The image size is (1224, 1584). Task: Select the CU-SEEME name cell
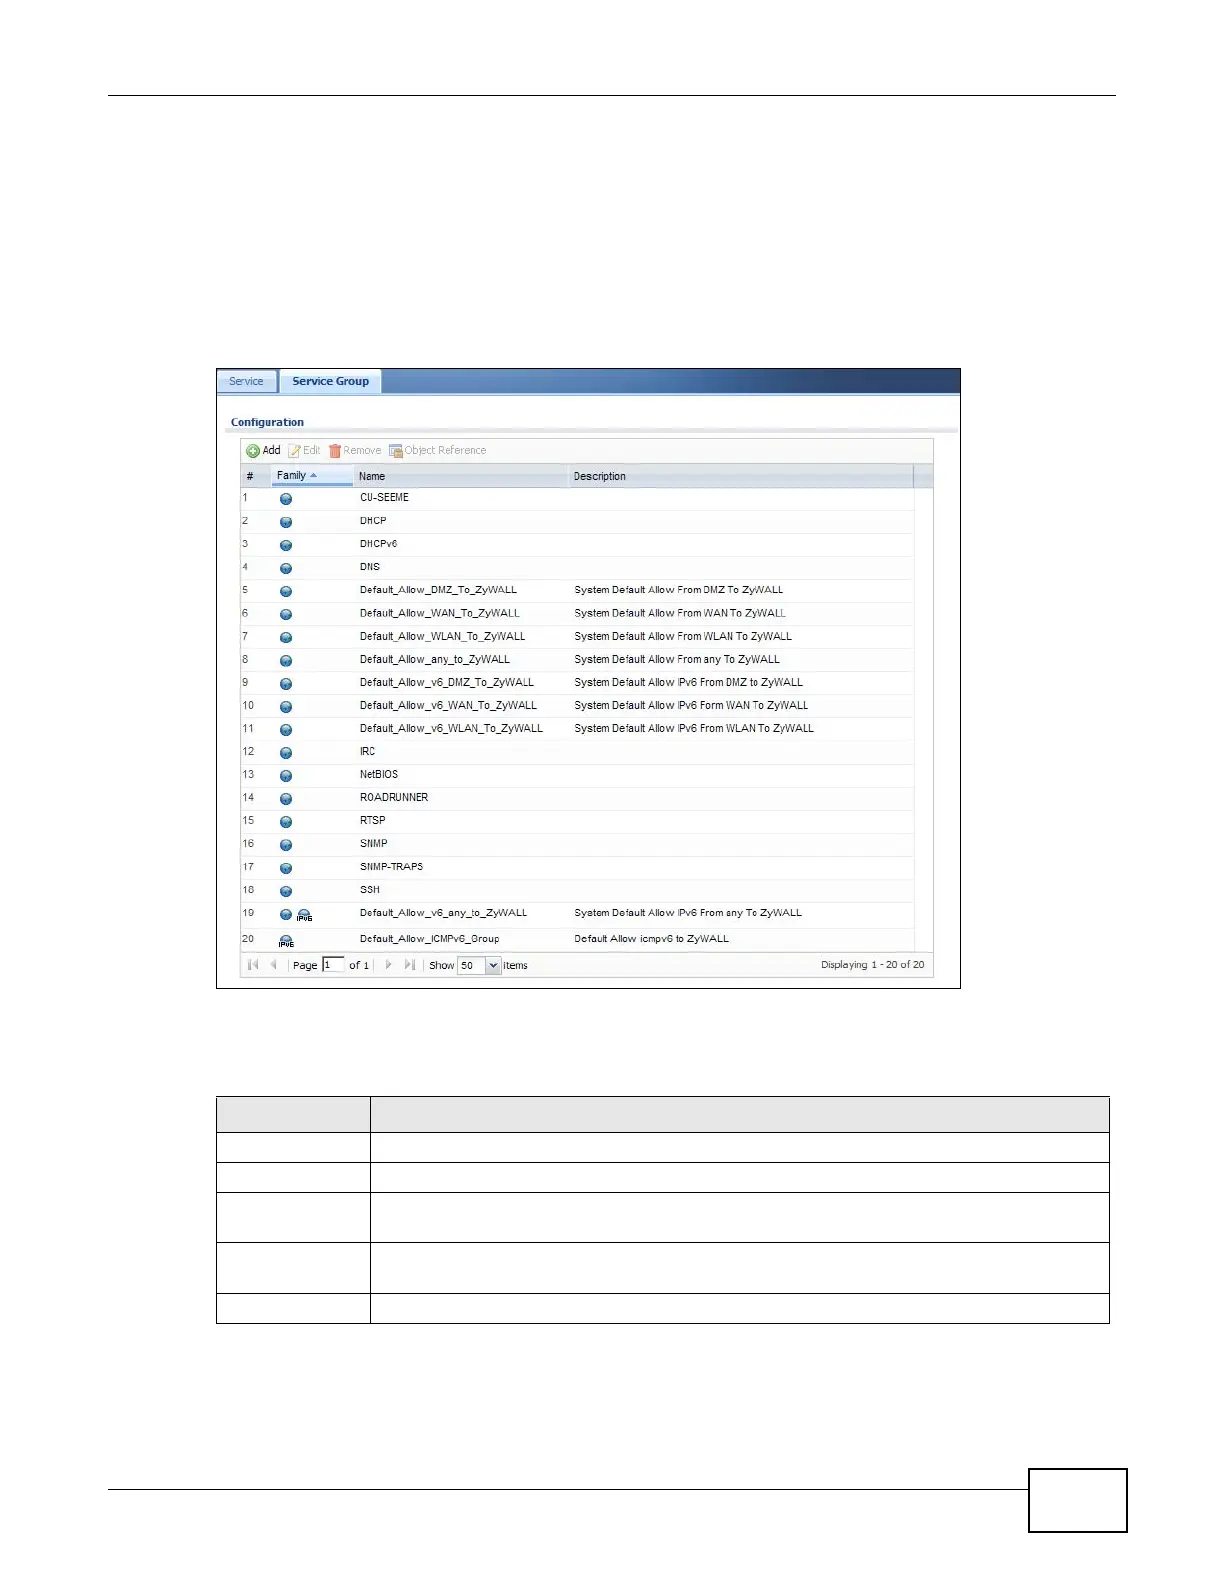(x=385, y=498)
